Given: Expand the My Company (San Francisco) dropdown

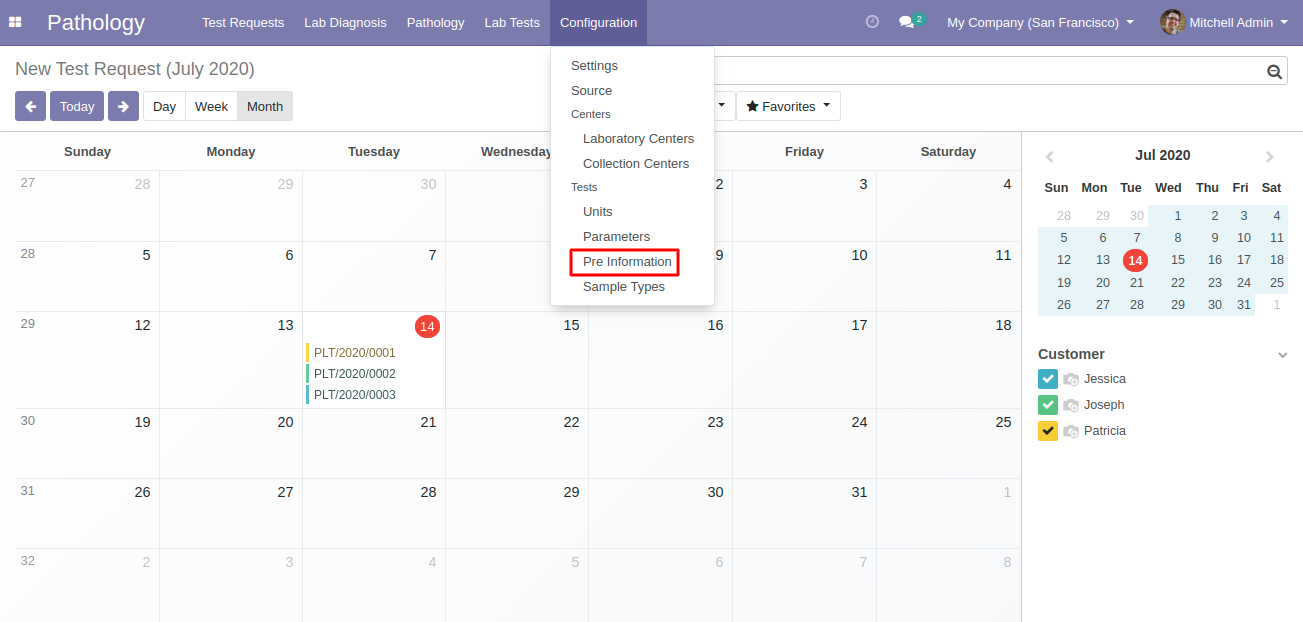Looking at the screenshot, I should tap(1040, 20).
